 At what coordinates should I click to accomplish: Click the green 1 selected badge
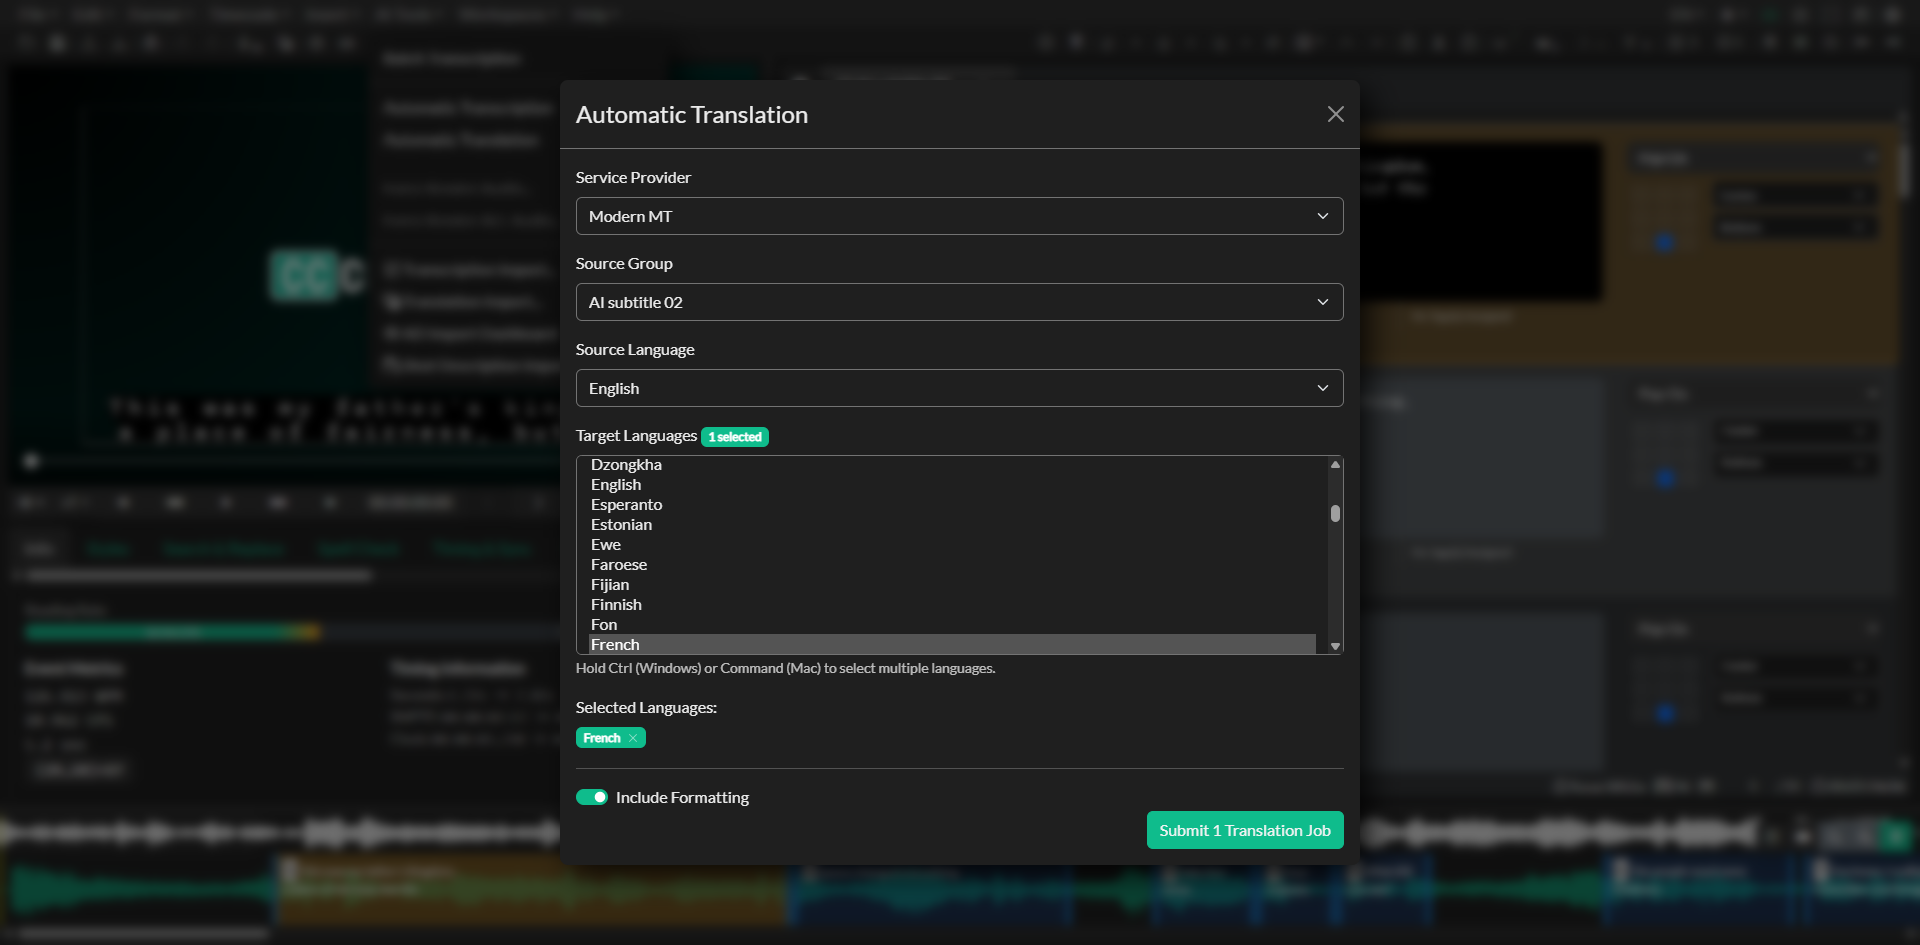pyautogui.click(x=735, y=436)
